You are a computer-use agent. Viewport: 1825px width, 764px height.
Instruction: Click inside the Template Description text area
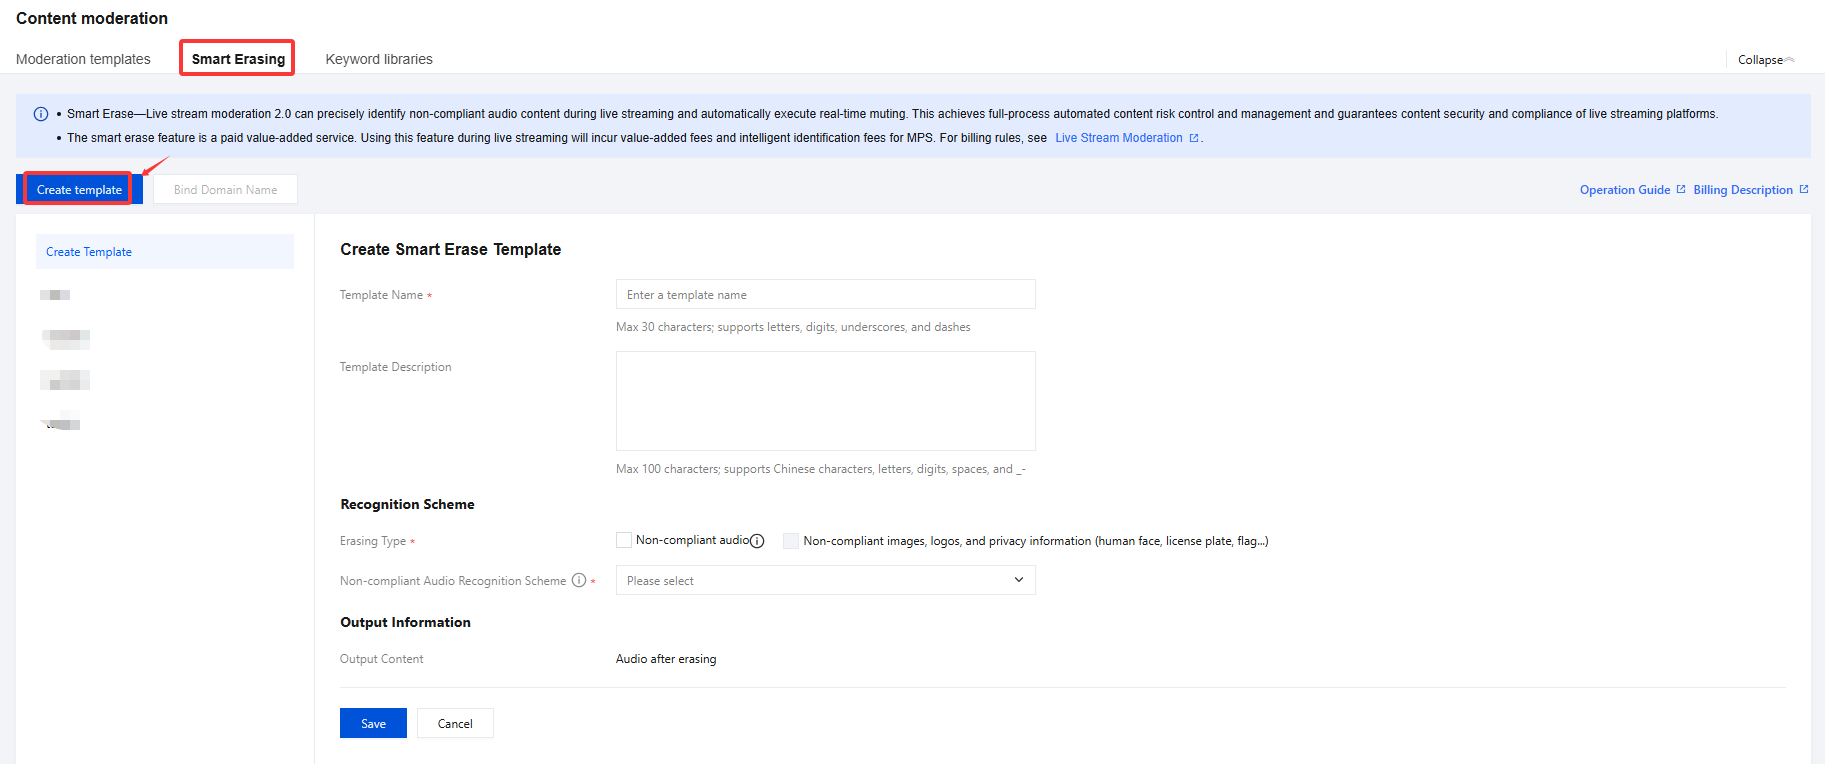[x=824, y=400]
